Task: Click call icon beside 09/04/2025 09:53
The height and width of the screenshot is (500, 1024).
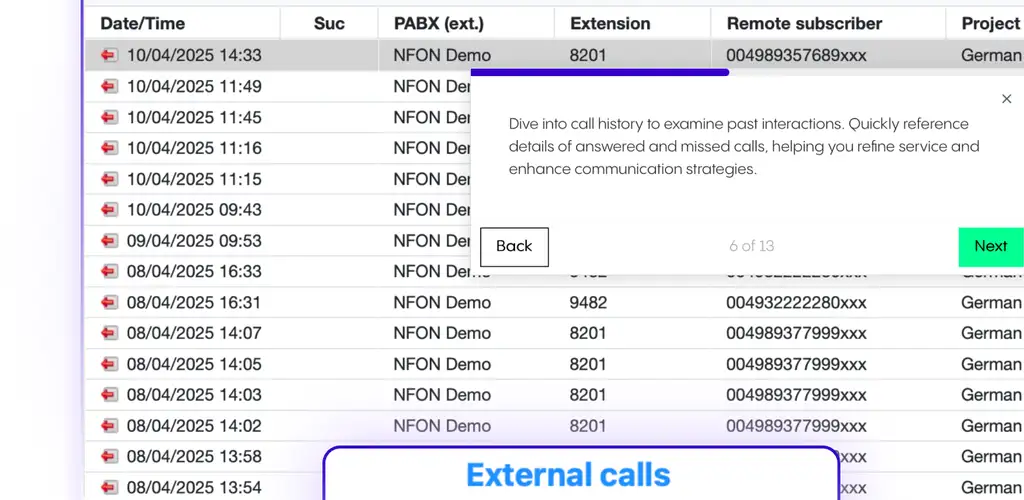Action: pyautogui.click(x=109, y=241)
